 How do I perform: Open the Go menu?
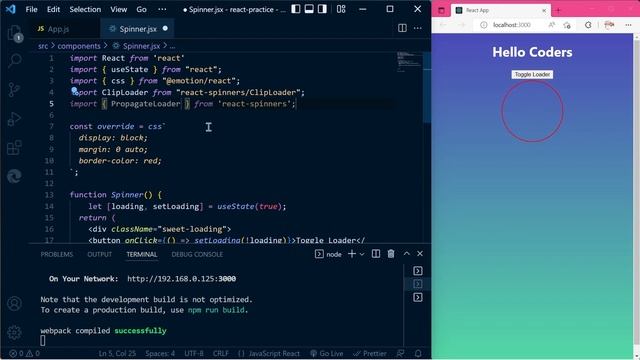141,9
